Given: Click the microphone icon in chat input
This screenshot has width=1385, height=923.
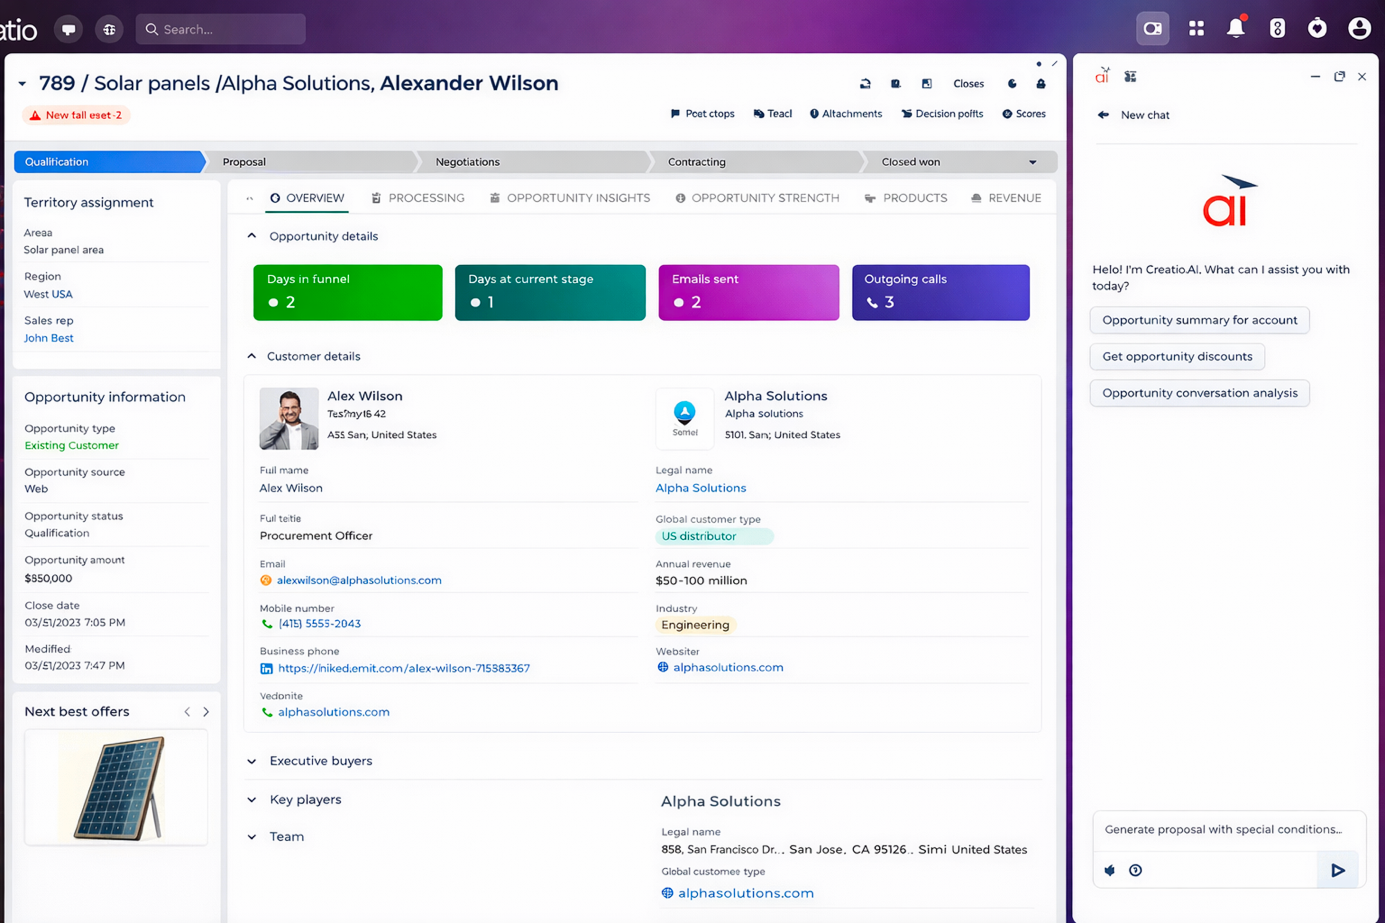Looking at the screenshot, I should pyautogui.click(x=1110, y=871).
